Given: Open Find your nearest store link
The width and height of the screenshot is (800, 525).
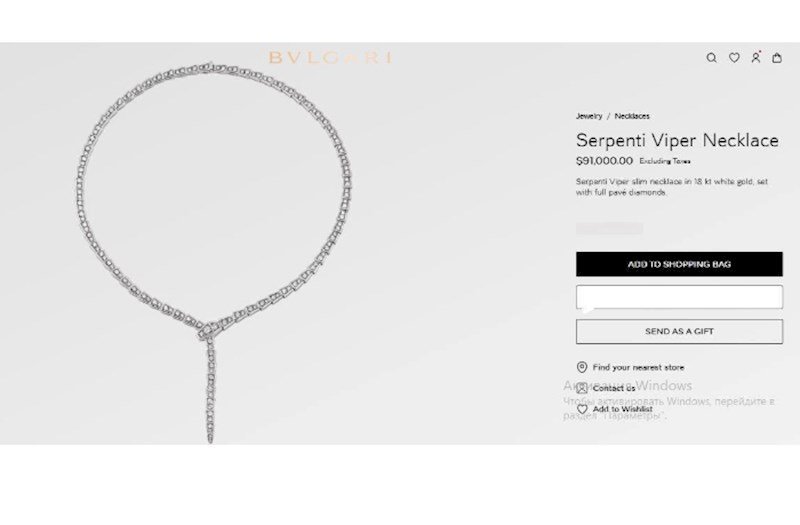Looking at the screenshot, I should pos(638,367).
